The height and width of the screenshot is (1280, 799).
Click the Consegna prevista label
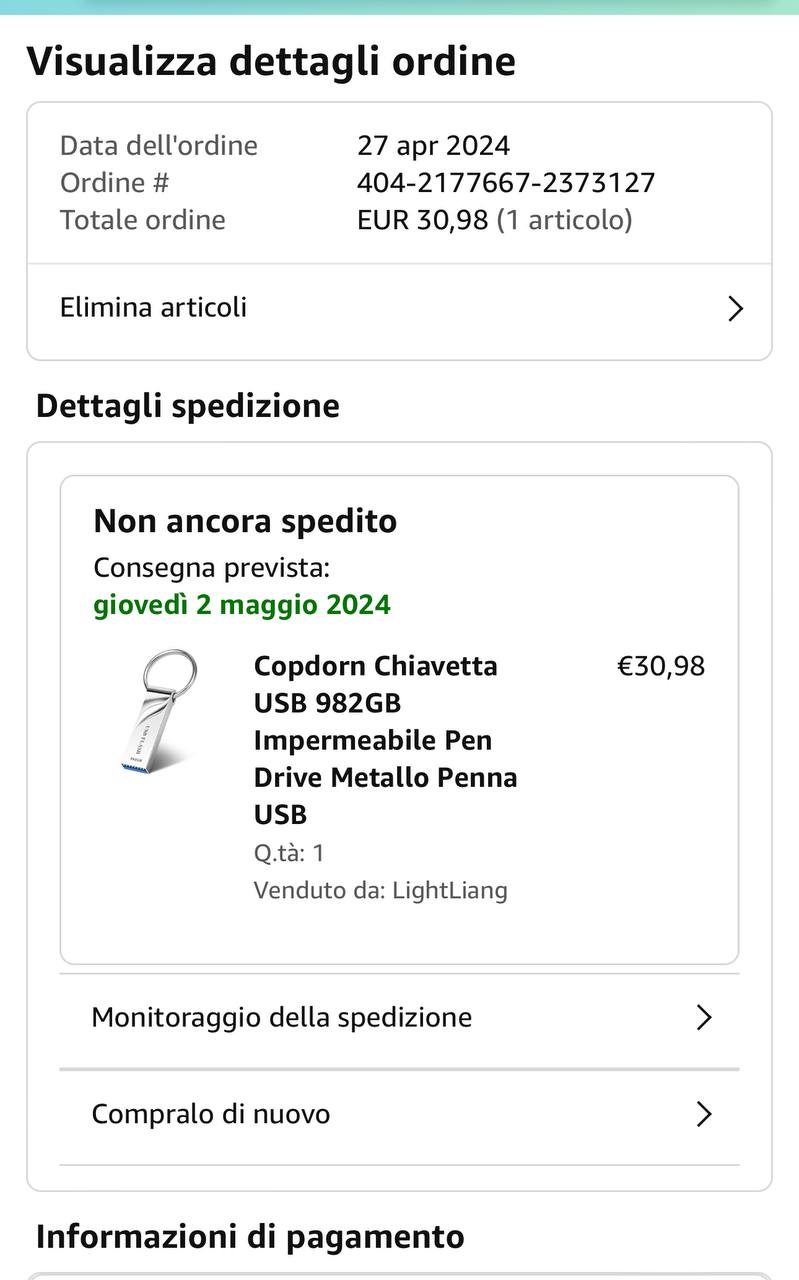pos(211,568)
